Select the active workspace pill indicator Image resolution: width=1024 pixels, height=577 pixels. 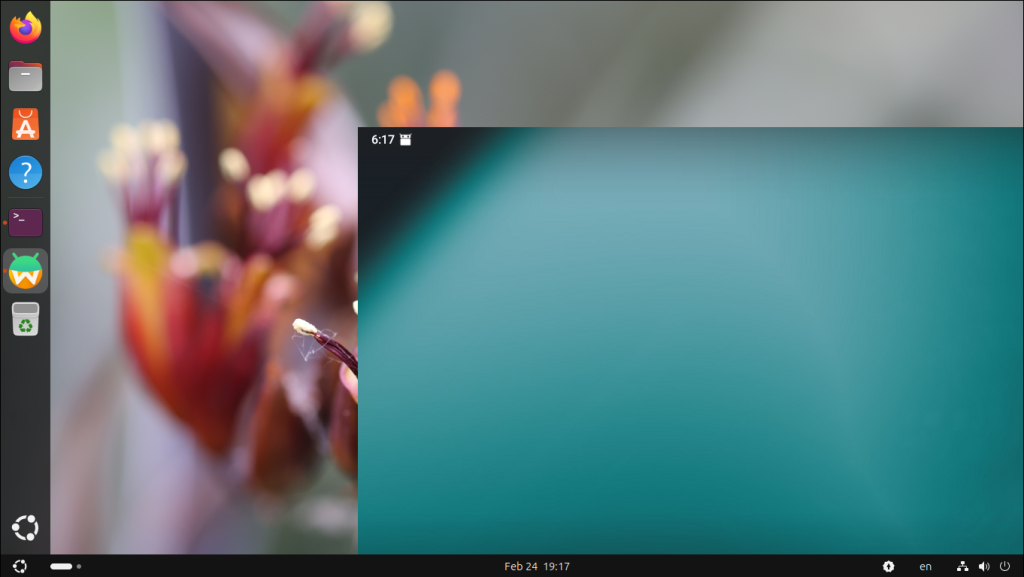[x=61, y=566]
